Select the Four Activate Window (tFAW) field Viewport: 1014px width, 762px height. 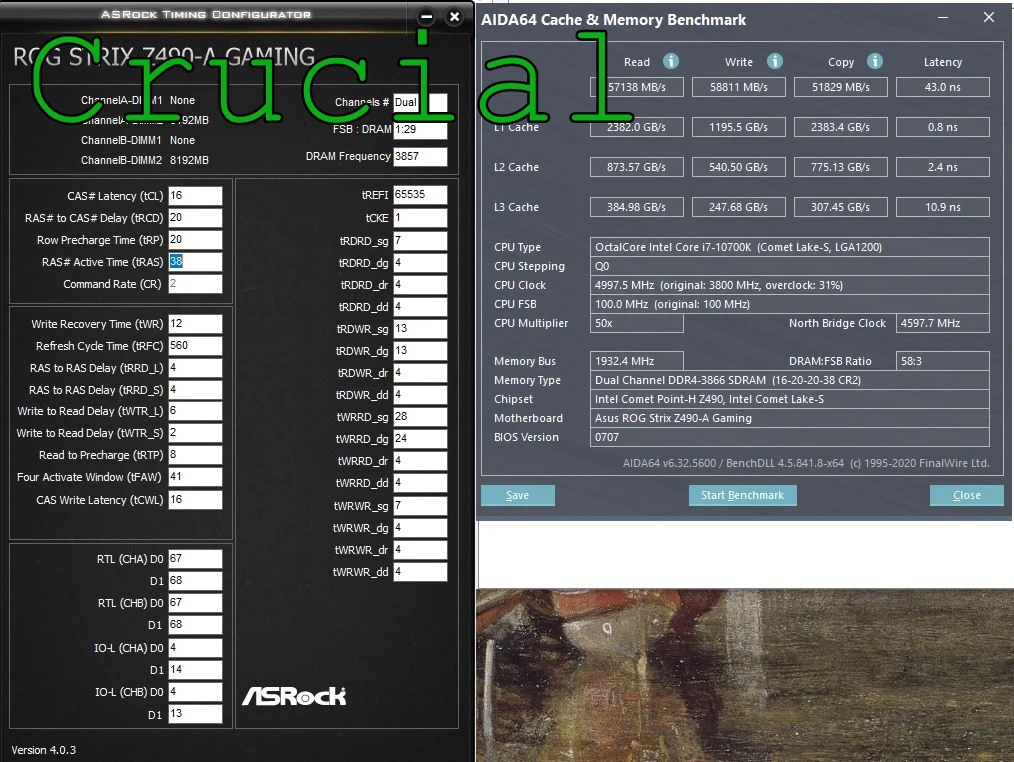point(195,477)
